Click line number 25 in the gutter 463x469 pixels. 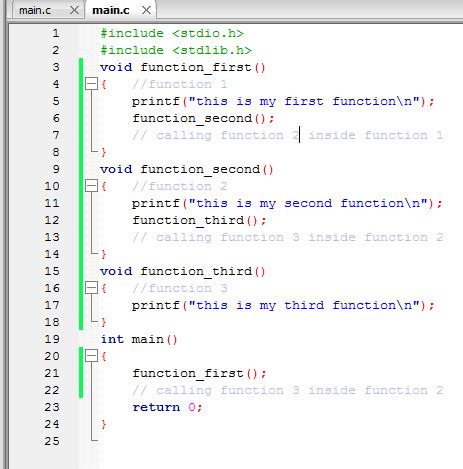[x=52, y=441]
